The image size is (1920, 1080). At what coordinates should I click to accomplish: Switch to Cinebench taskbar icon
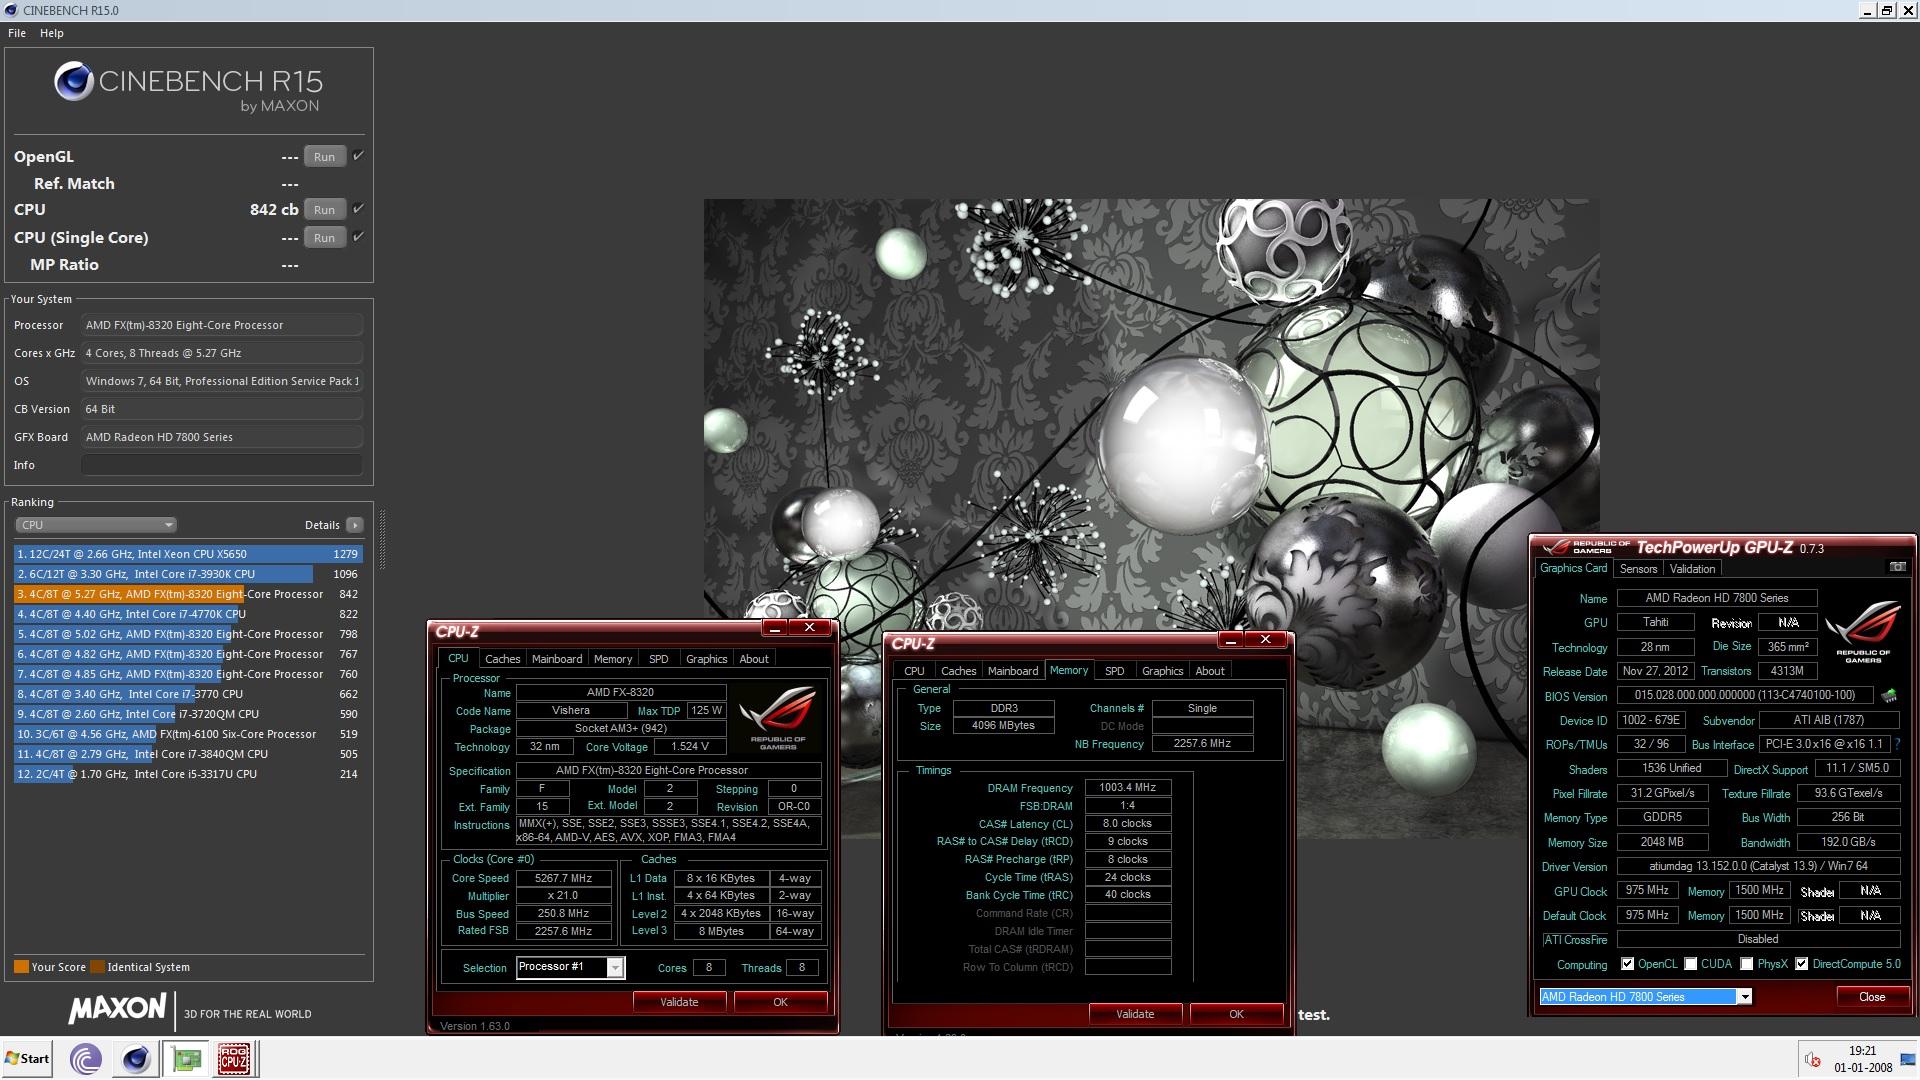coord(136,1058)
